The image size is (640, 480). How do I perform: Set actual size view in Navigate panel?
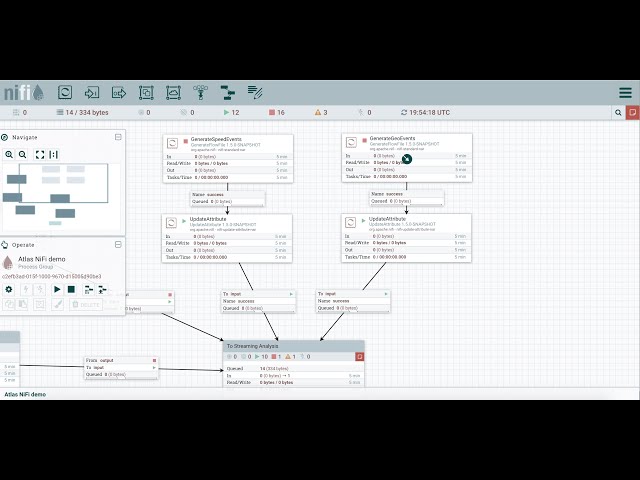point(53,155)
